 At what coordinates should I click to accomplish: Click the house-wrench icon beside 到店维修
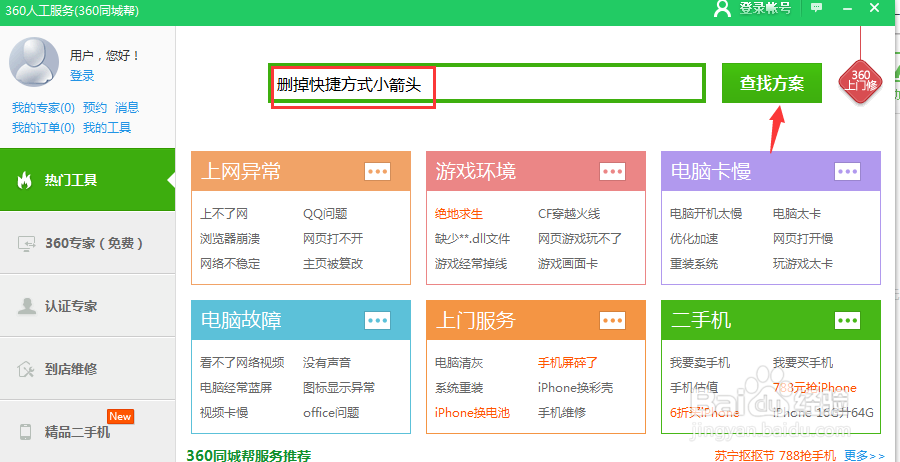(x=26, y=369)
